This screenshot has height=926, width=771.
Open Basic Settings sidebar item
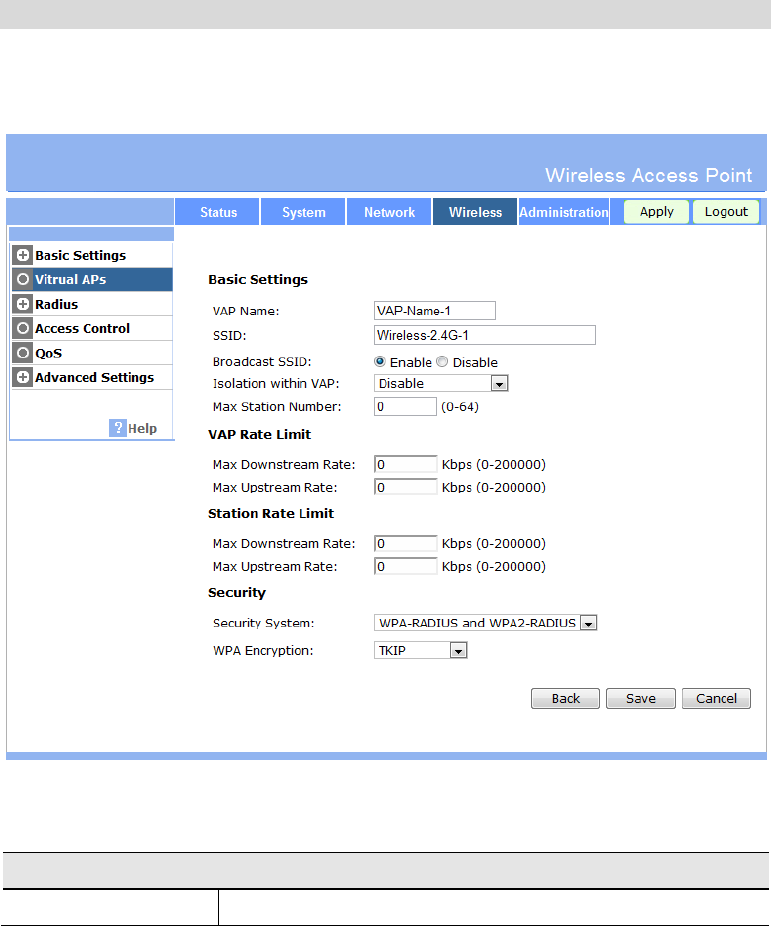(92, 255)
